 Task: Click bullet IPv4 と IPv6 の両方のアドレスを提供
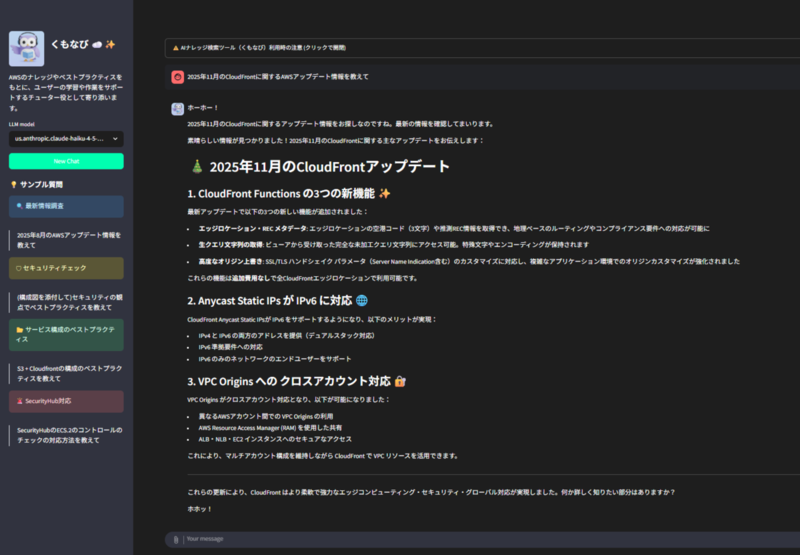pos(287,336)
